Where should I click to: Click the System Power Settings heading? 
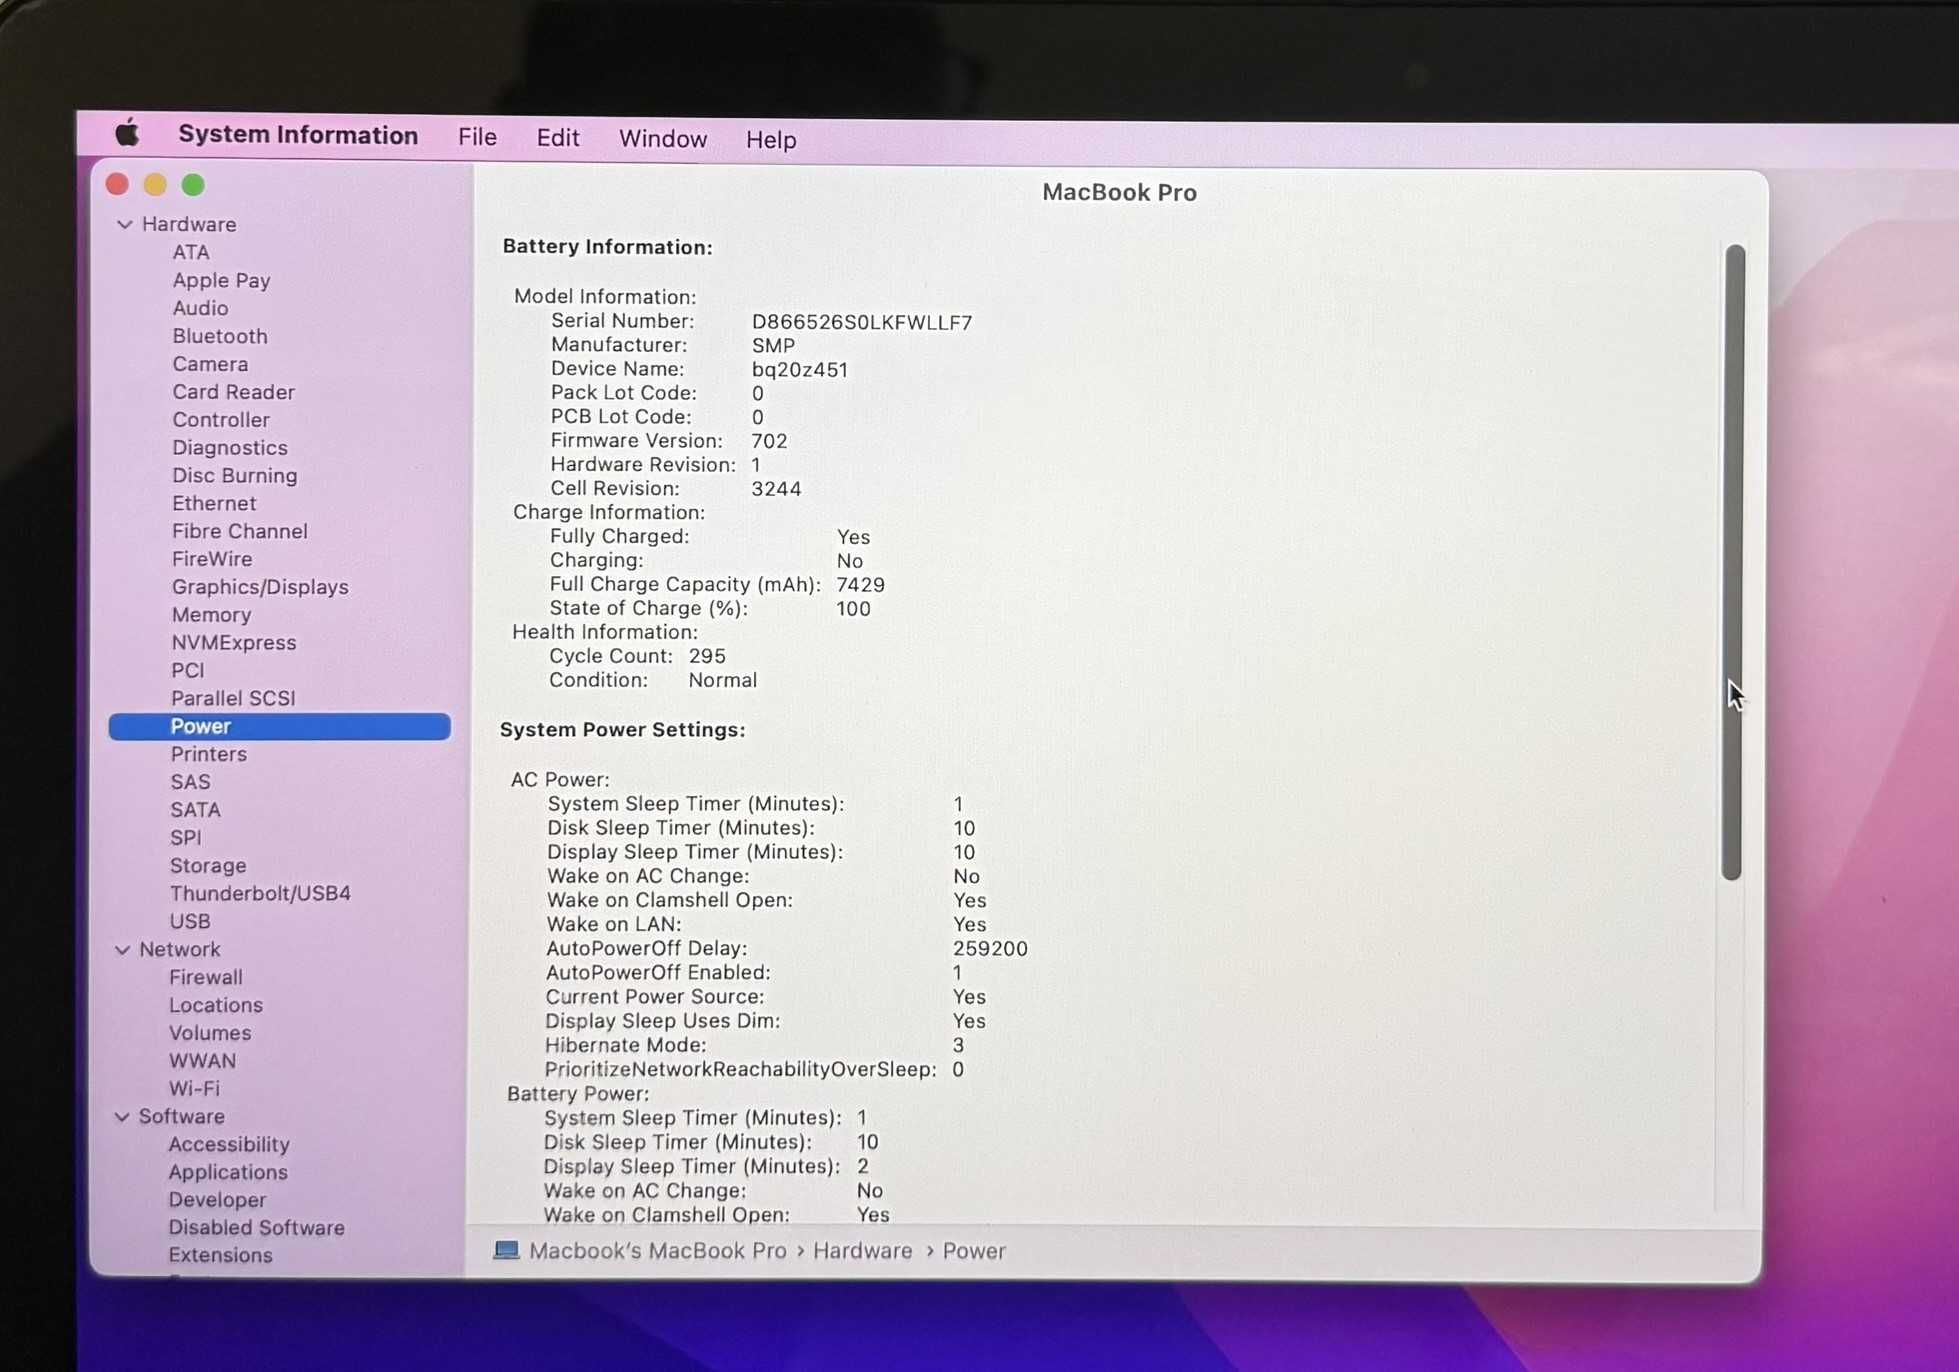pyautogui.click(x=622, y=730)
